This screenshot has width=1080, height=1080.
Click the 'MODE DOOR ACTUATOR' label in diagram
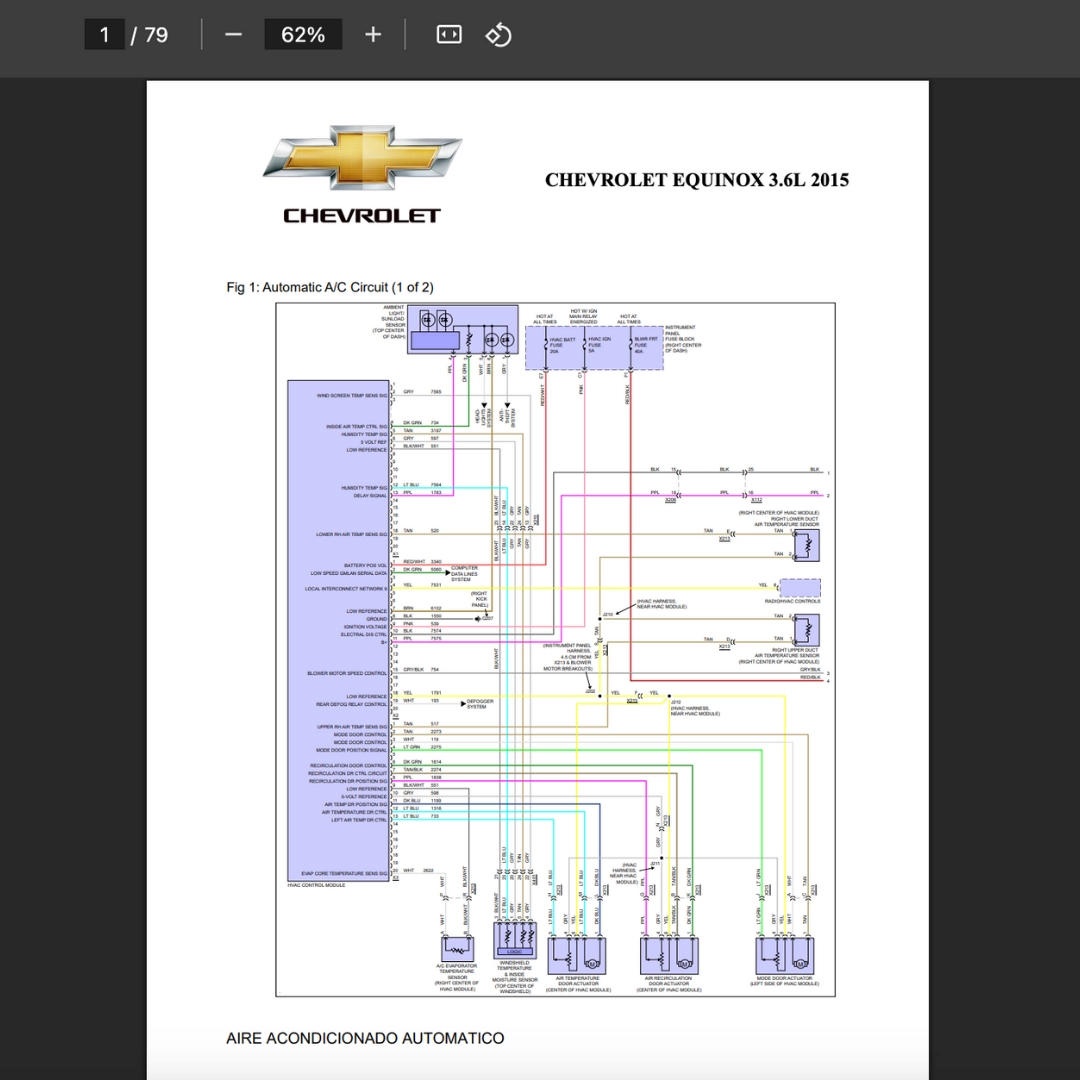[785, 981]
